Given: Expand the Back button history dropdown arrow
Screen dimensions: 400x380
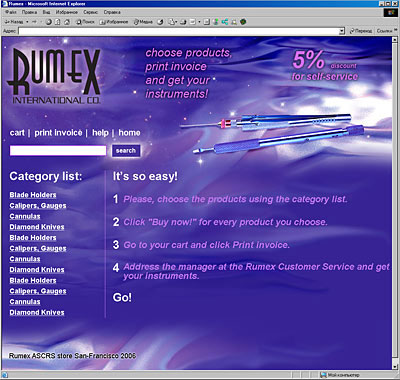Looking at the screenshot, I should (x=27, y=22).
